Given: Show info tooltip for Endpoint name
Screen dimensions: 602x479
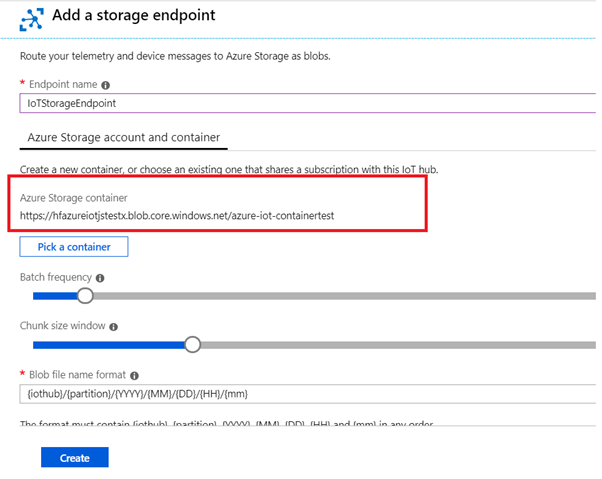Looking at the screenshot, I should [x=106, y=85].
